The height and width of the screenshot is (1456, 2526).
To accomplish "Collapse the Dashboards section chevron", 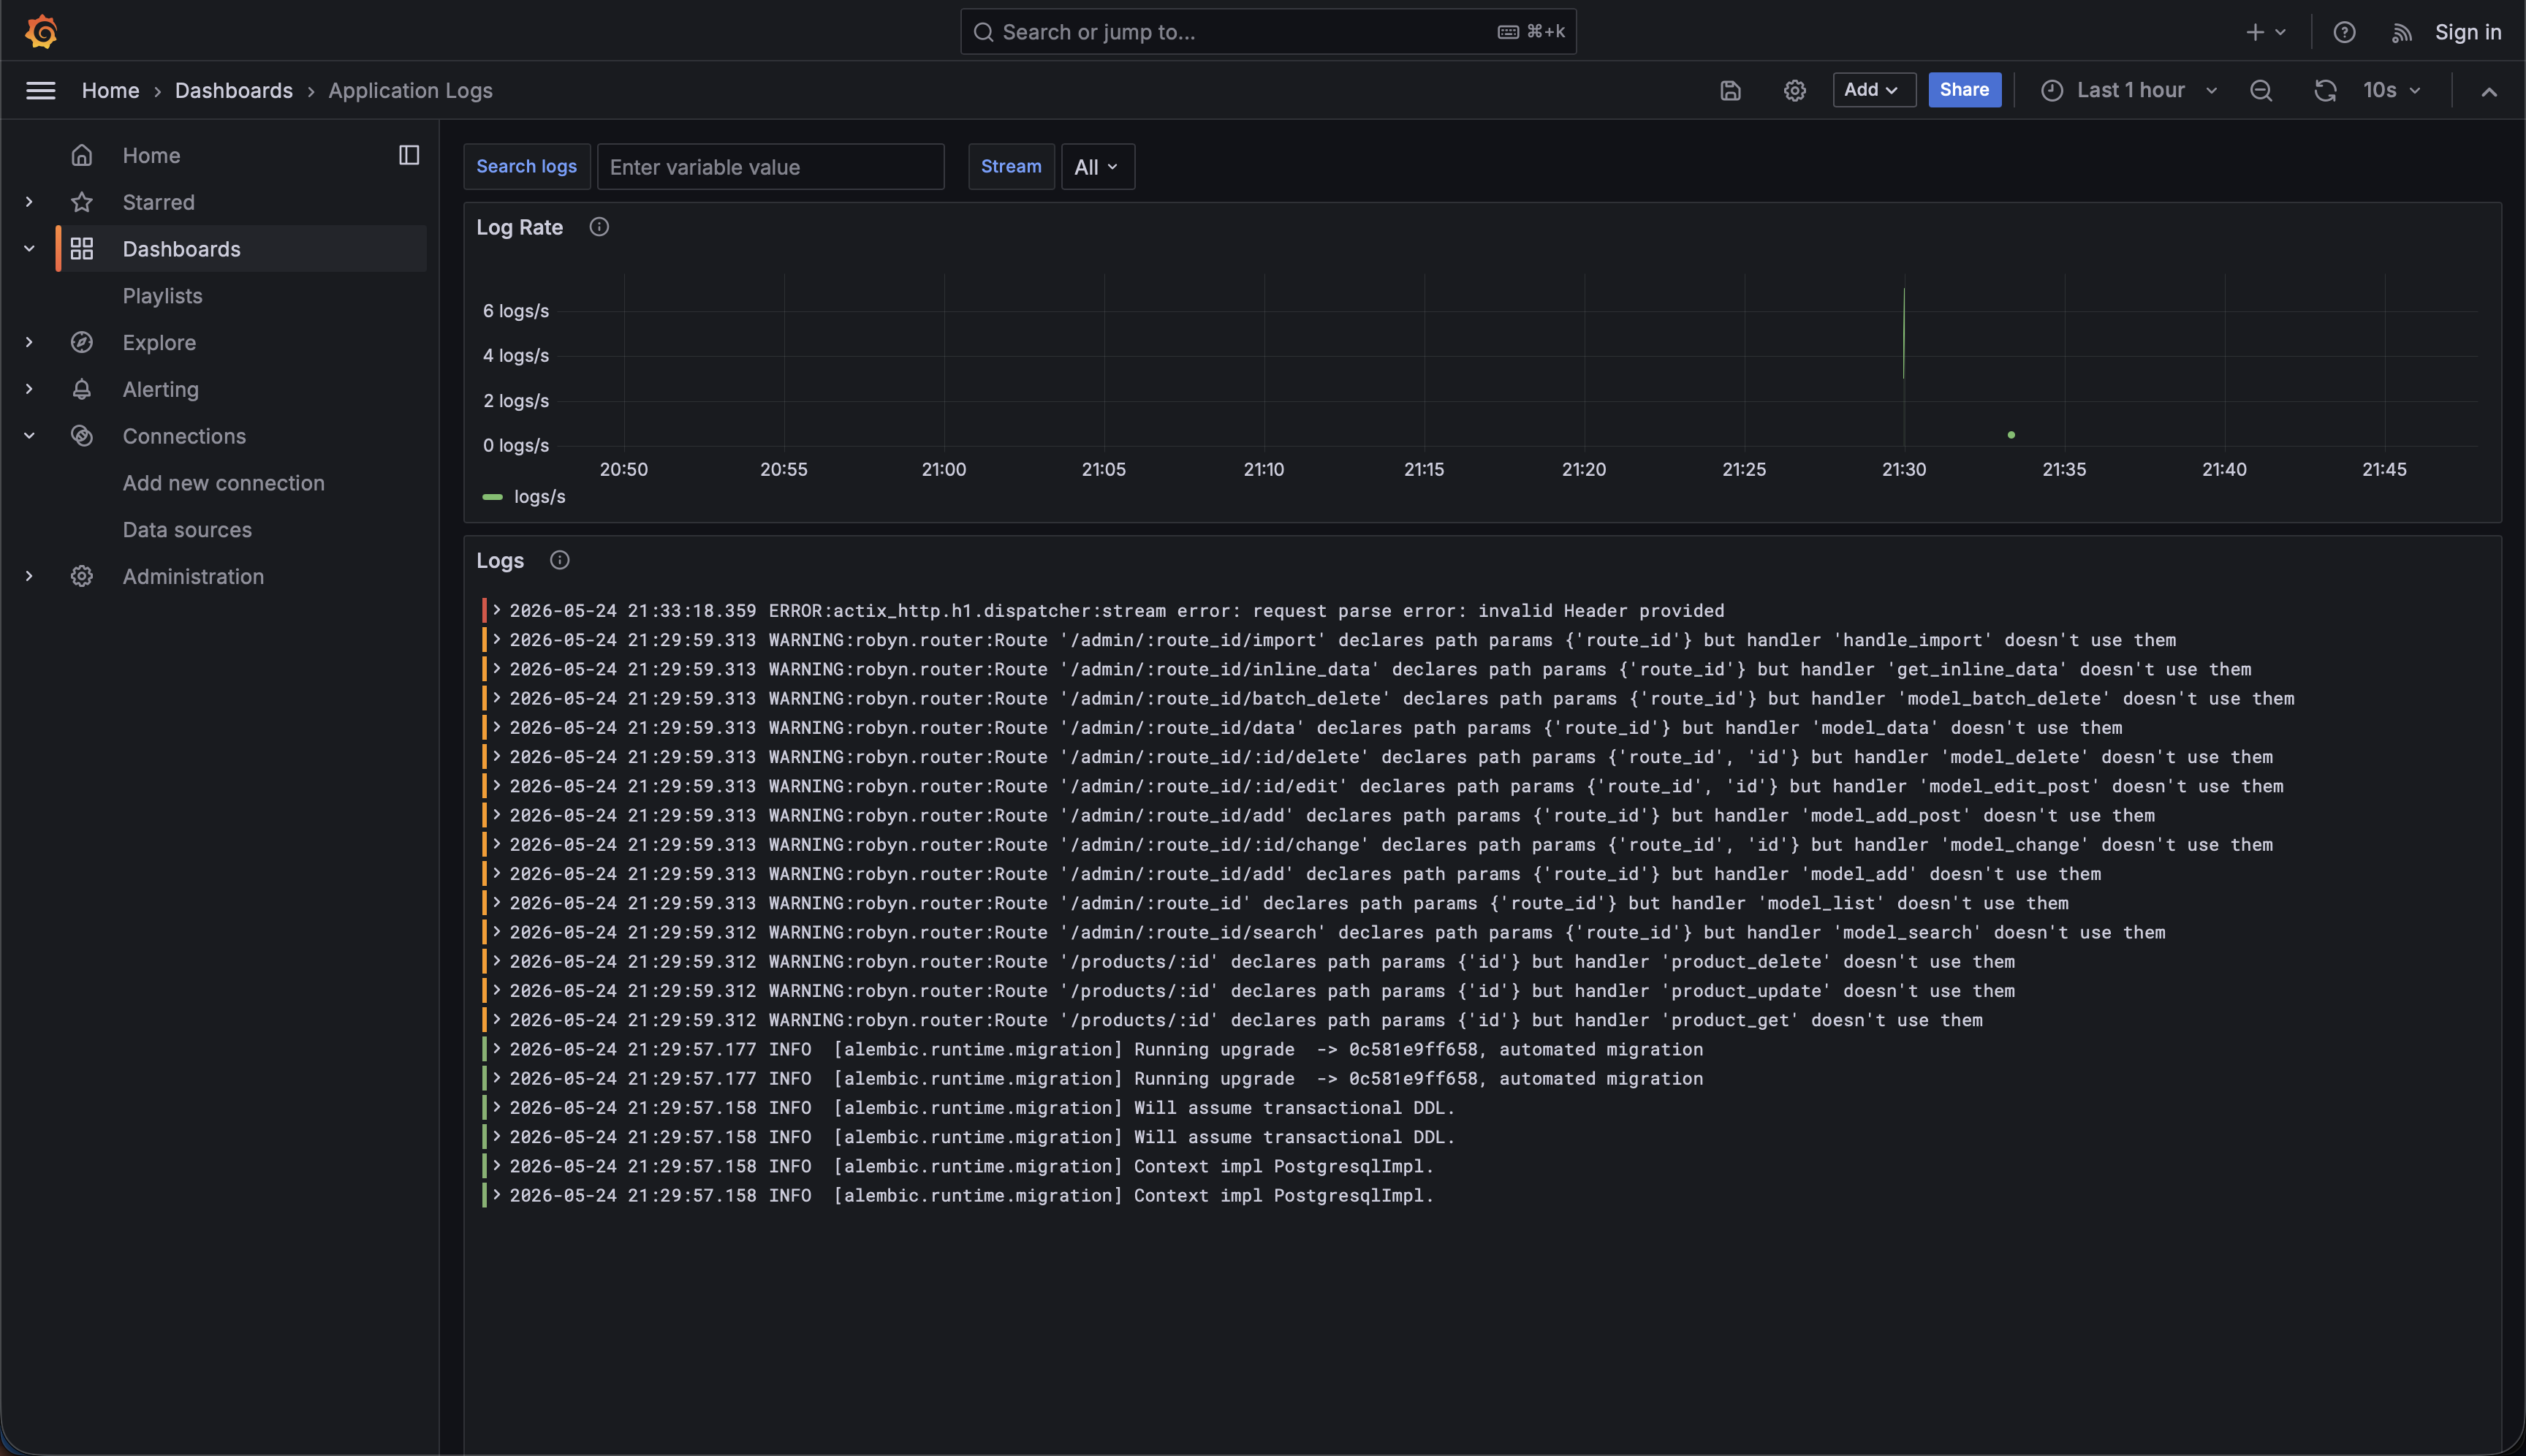I will point(29,248).
